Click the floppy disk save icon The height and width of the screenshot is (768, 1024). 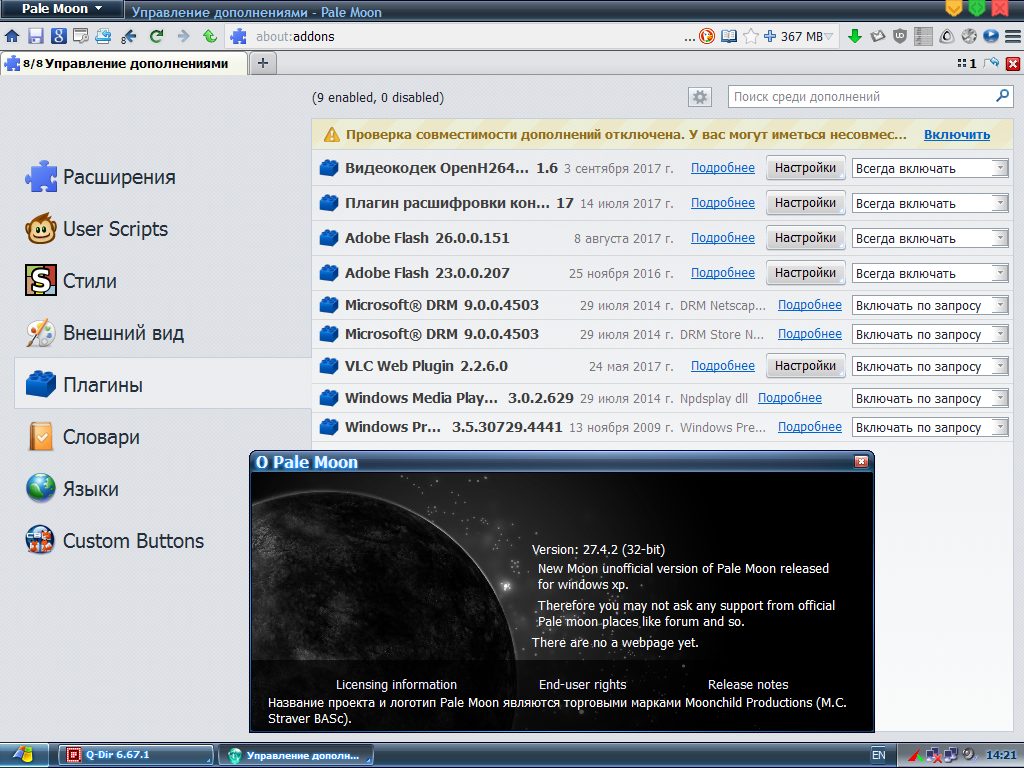pyautogui.click(x=35, y=36)
